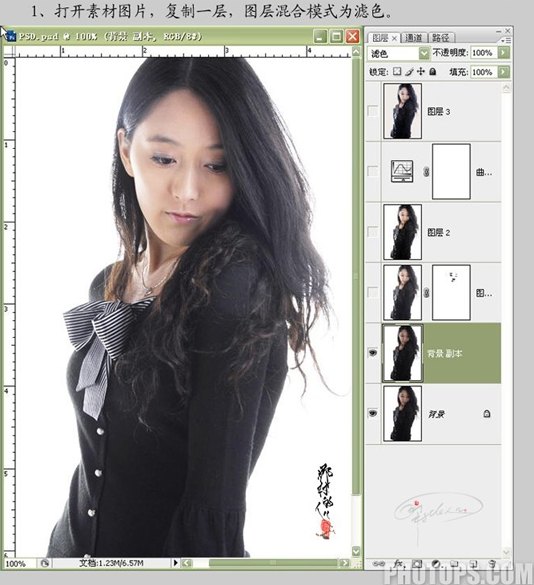Viewport: 534px width, 585px height.
Task: Create a new layer group
Action: (454, 564)
